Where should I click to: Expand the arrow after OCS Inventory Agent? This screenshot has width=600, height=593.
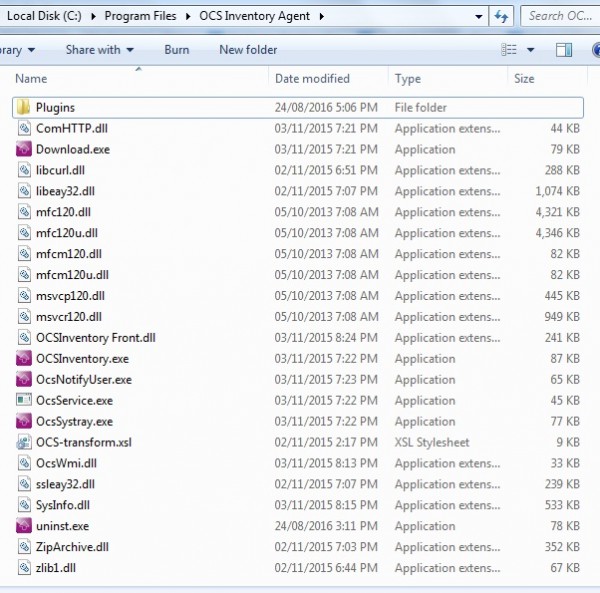coord(321,16)
